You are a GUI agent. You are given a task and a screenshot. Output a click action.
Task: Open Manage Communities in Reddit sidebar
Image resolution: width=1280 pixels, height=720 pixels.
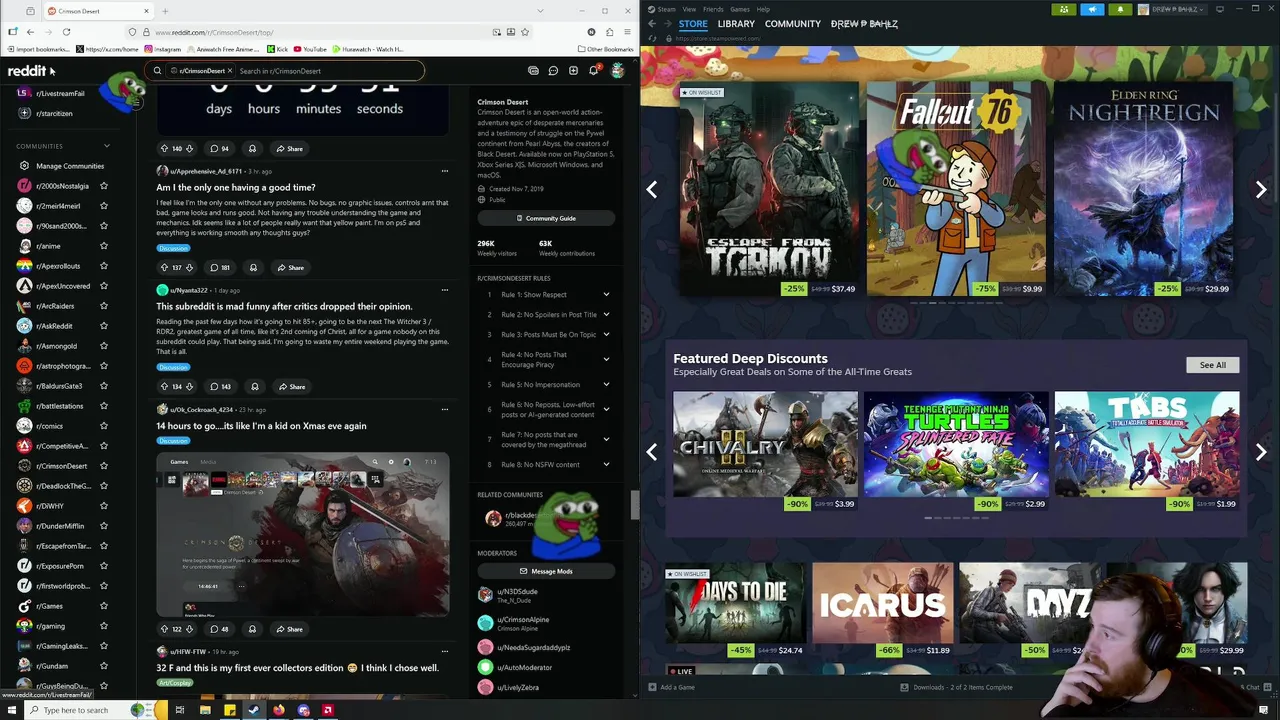70,166
